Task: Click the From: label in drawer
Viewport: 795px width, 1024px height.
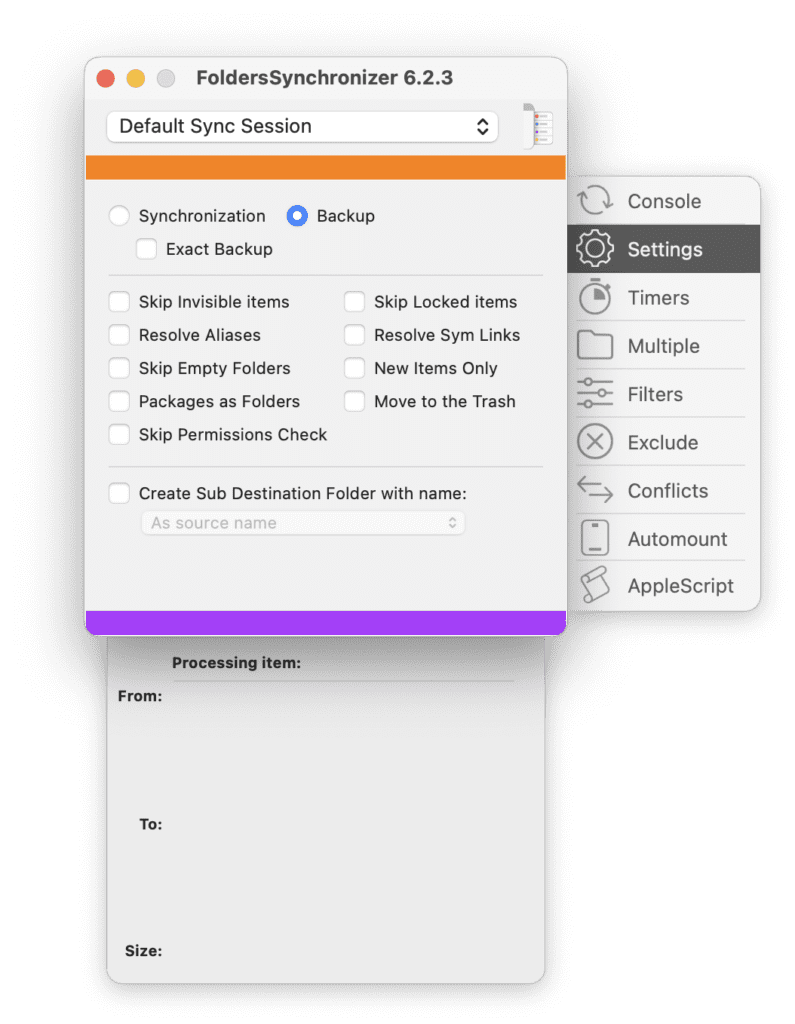Action: coord(140,696)
